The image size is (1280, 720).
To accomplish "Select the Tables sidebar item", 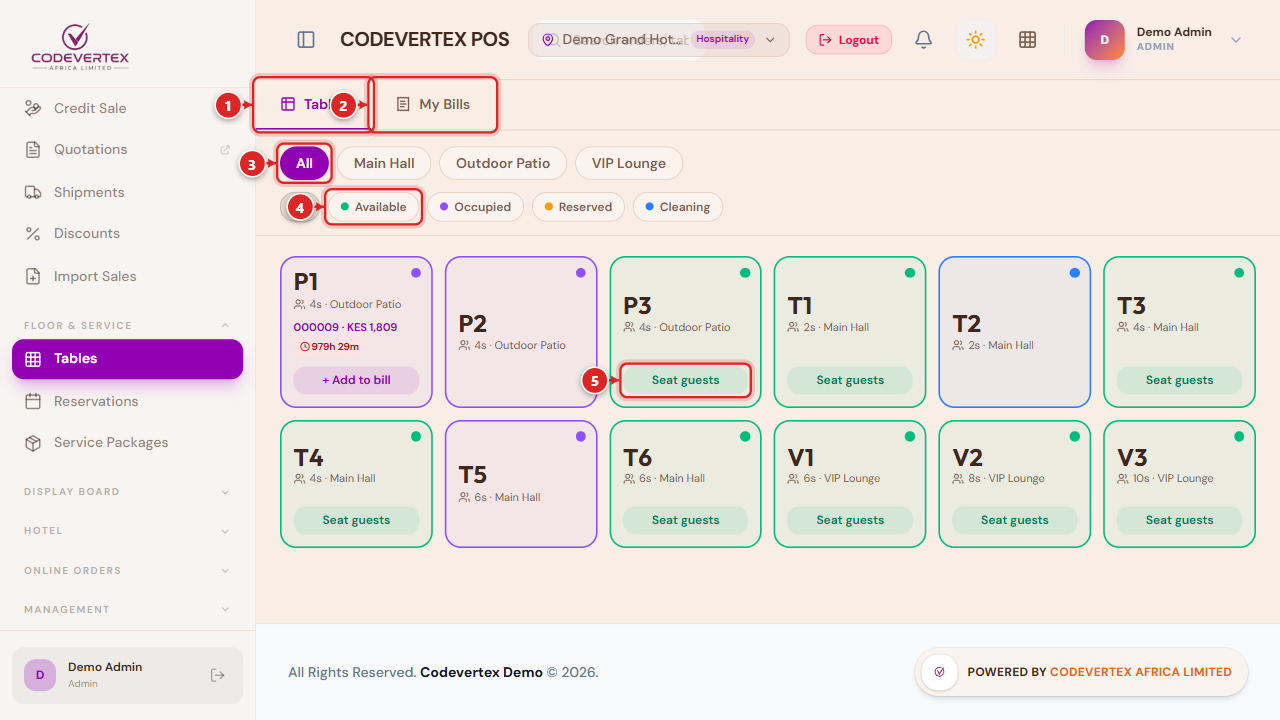I will (x=128, y=359).
